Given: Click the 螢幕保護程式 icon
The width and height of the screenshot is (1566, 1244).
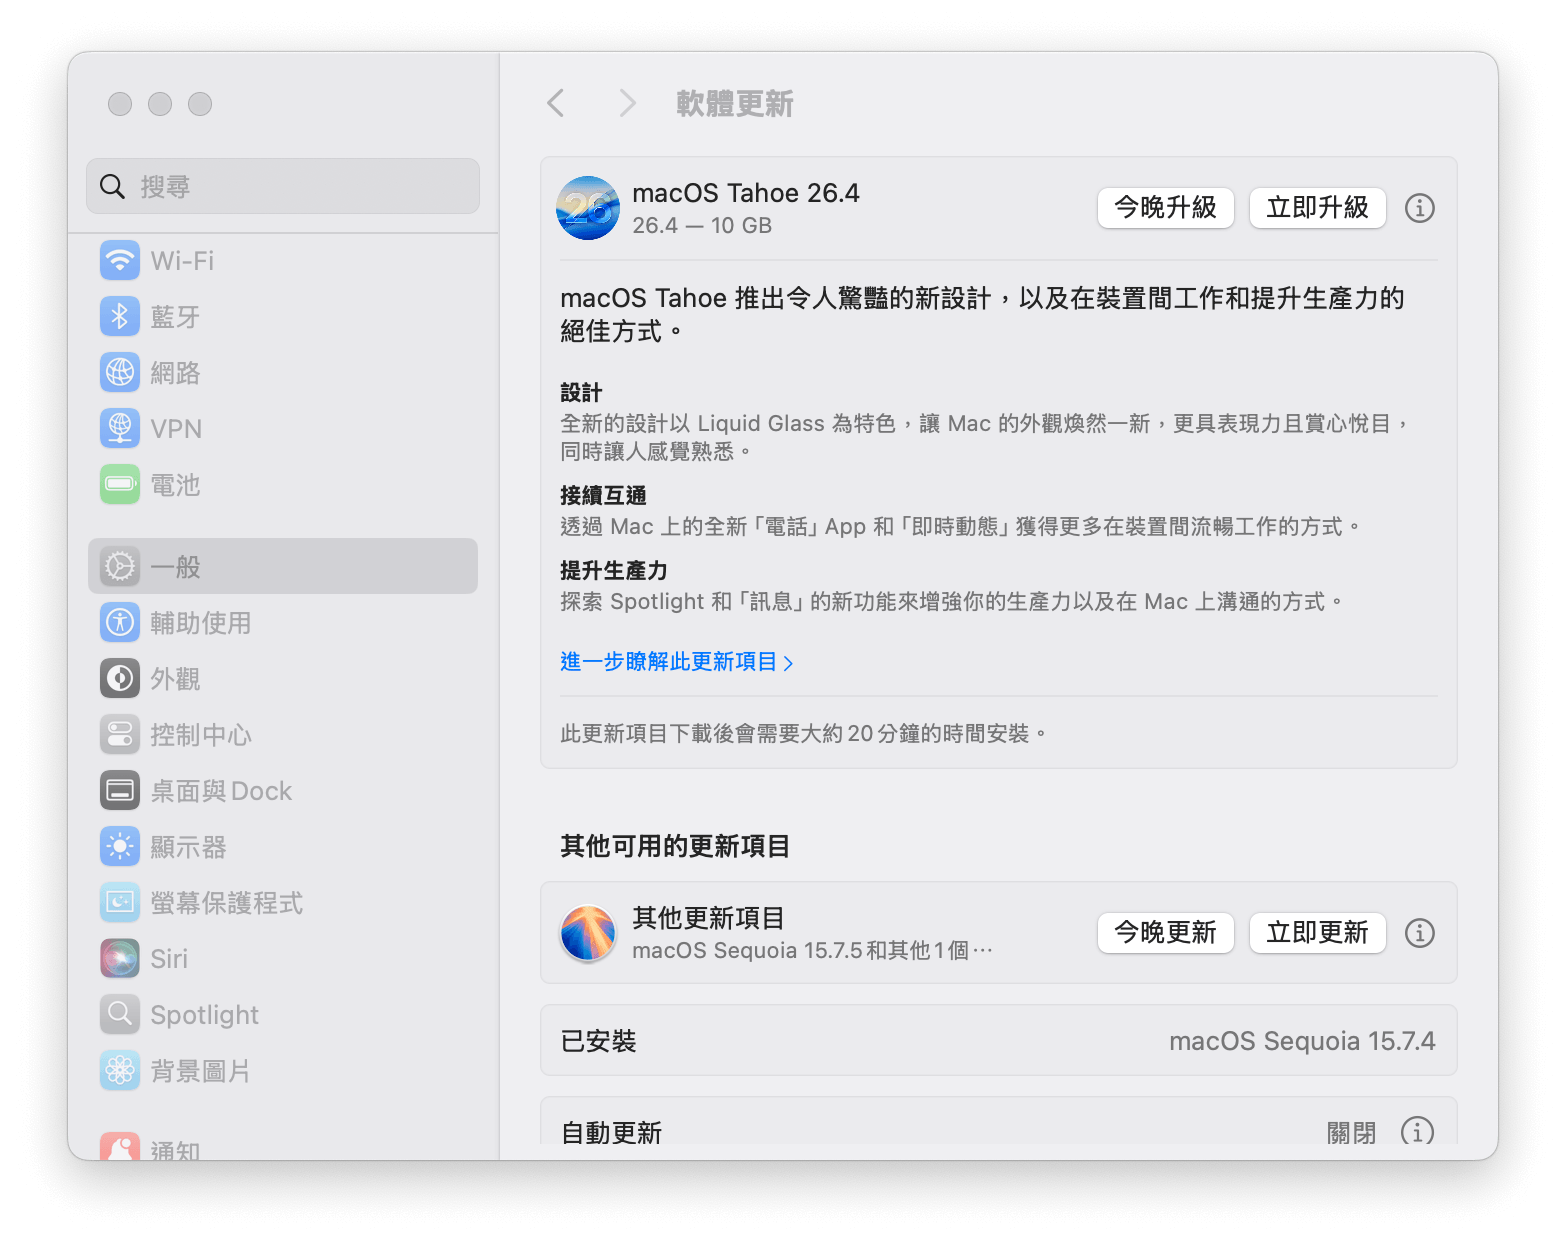Looking at the screenshot, I should coord(120,903).
